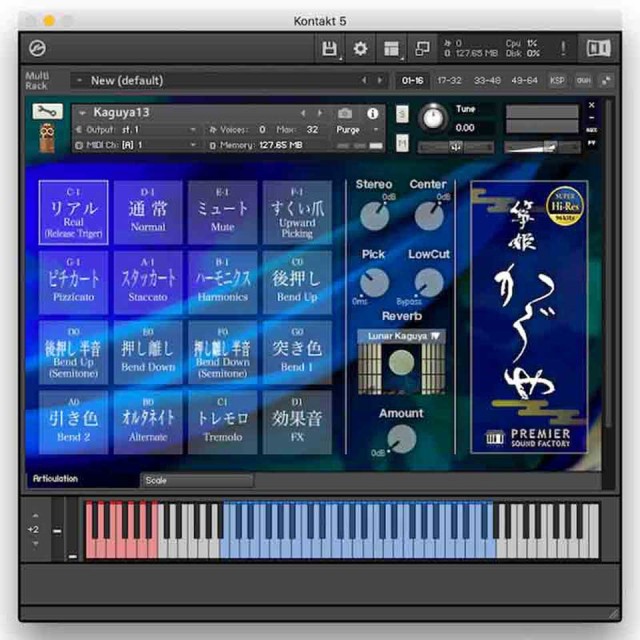Adjust the LowCut knob
The width and height of the screenshot is (640, 640).
tap(429, 282)
